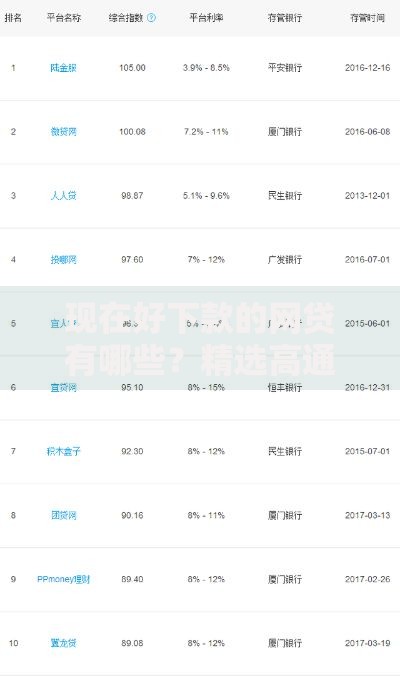The image size is (400, 676).
Task: Open the 团贷网 platform link
Action: 63,515
